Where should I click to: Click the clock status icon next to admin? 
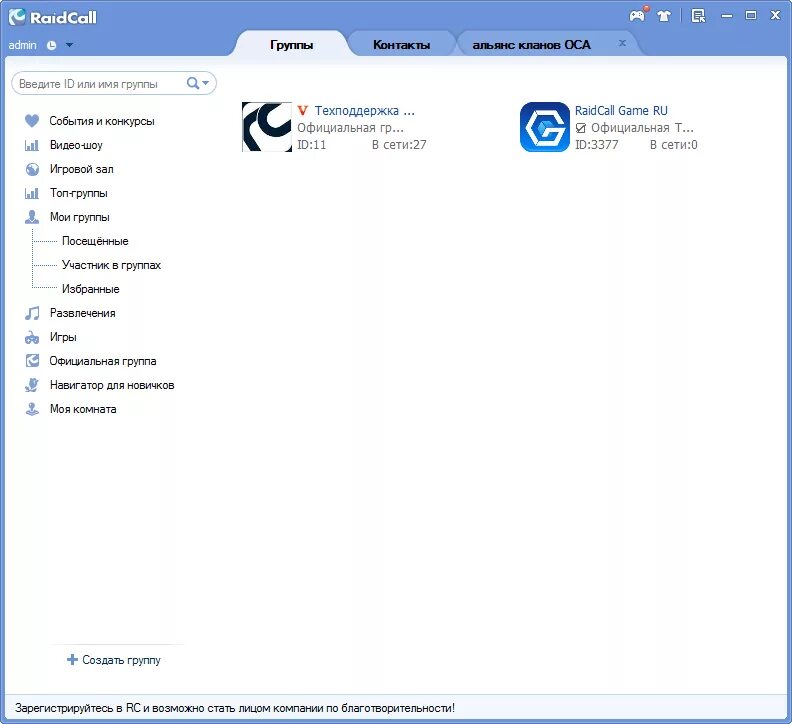[x=52, y=45]
